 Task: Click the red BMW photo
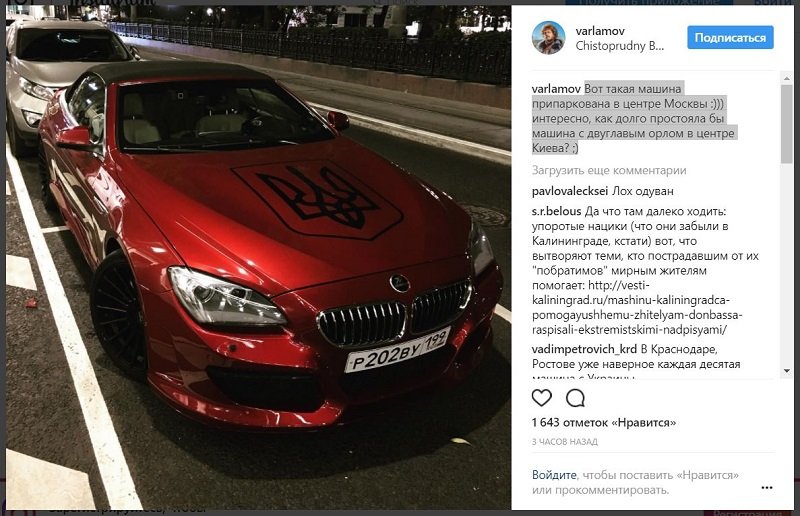(258, 257)
